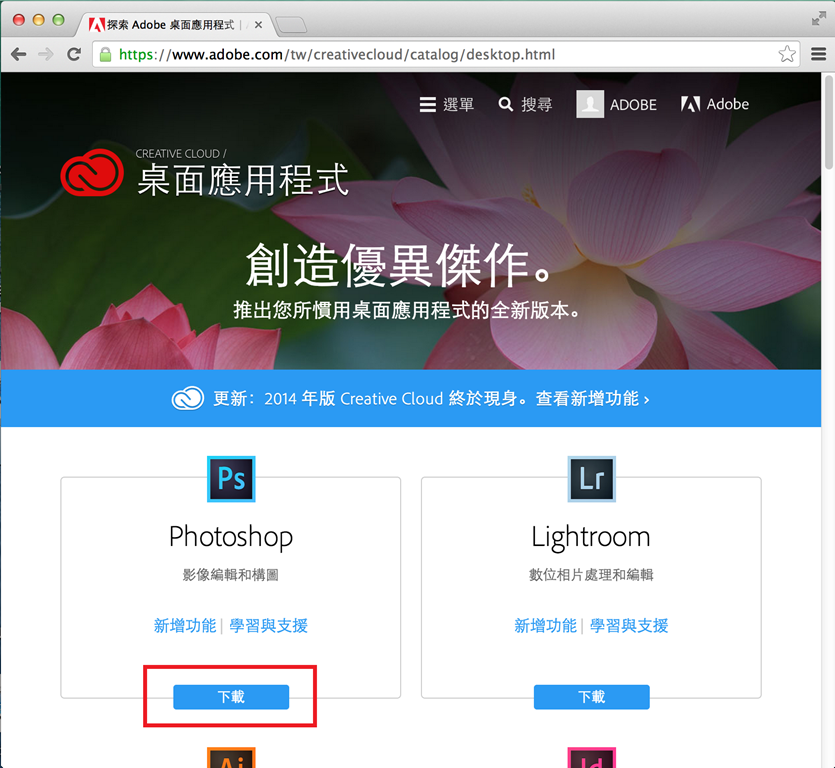Click the green window zoom button
The height and width of the screenshot is (768, 835).
click(58, 20)
